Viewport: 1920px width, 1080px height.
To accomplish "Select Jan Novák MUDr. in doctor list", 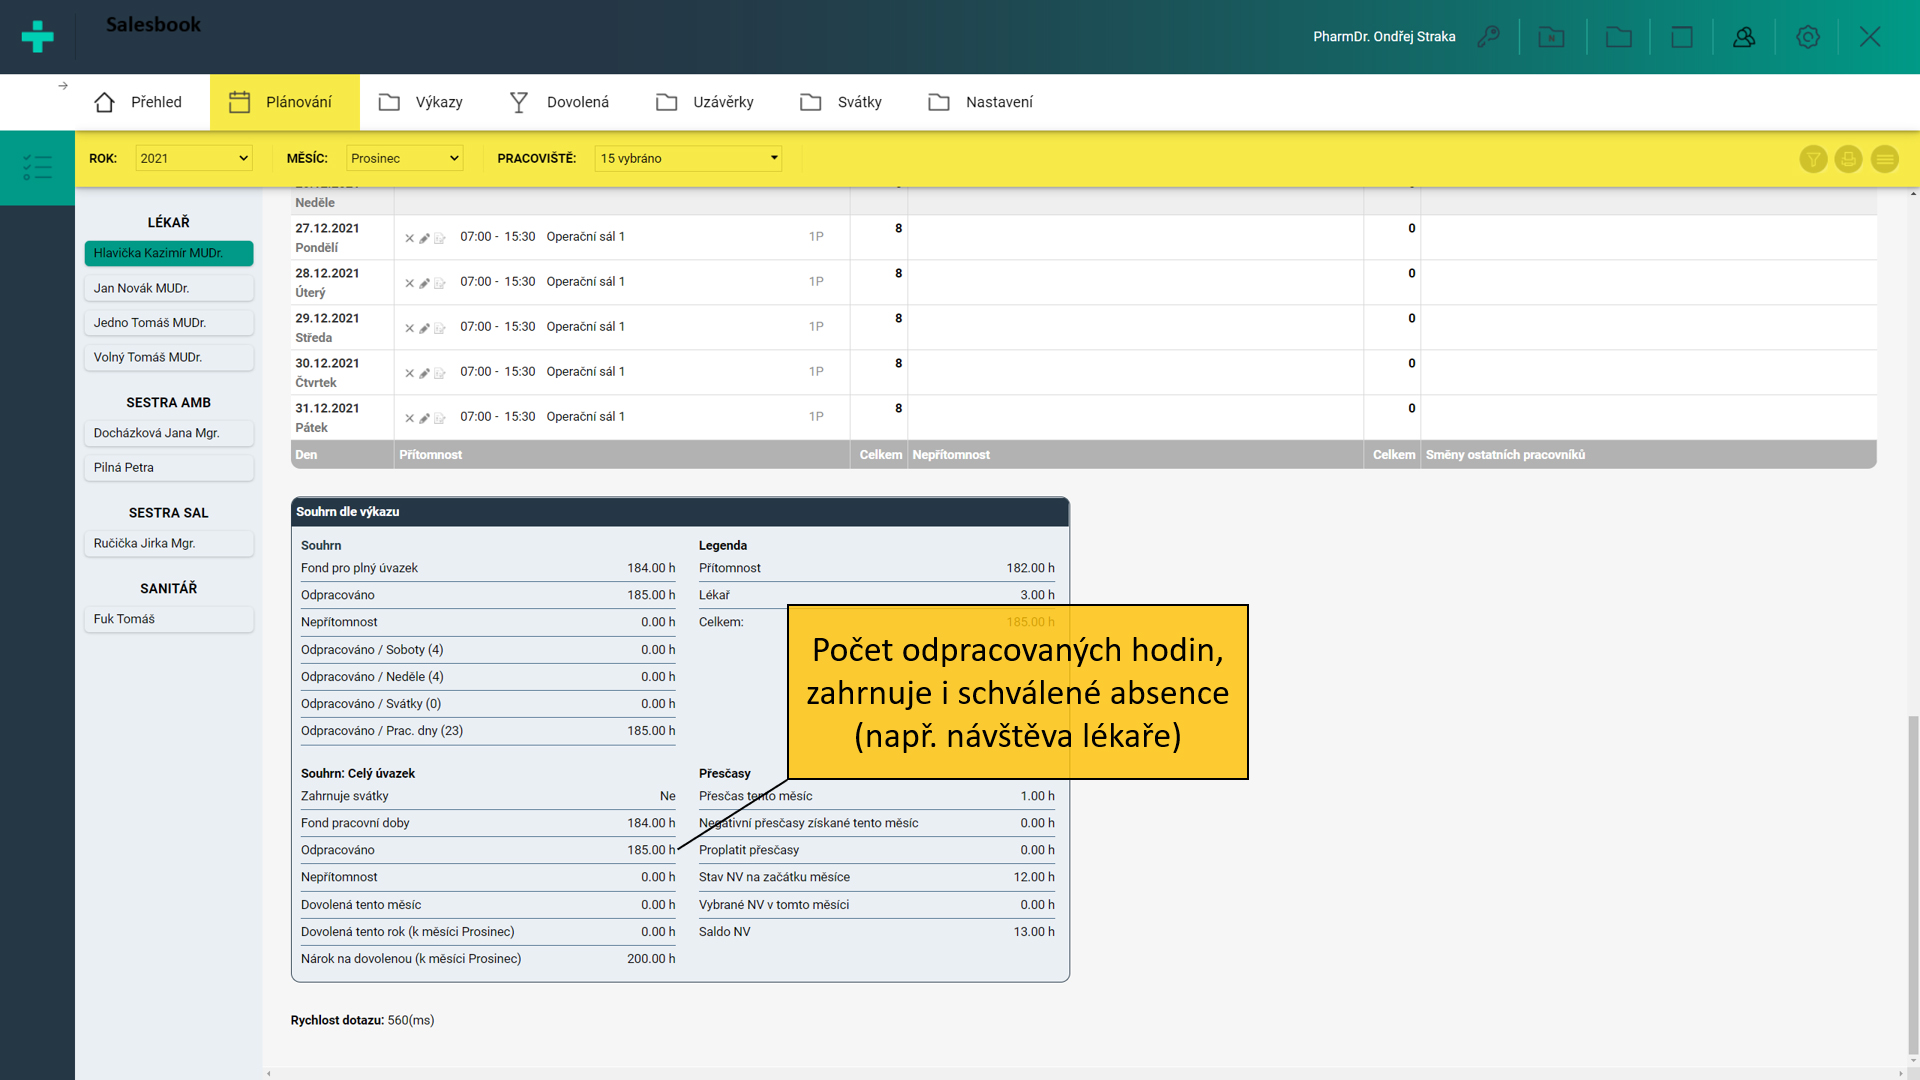I will (168, 288).
